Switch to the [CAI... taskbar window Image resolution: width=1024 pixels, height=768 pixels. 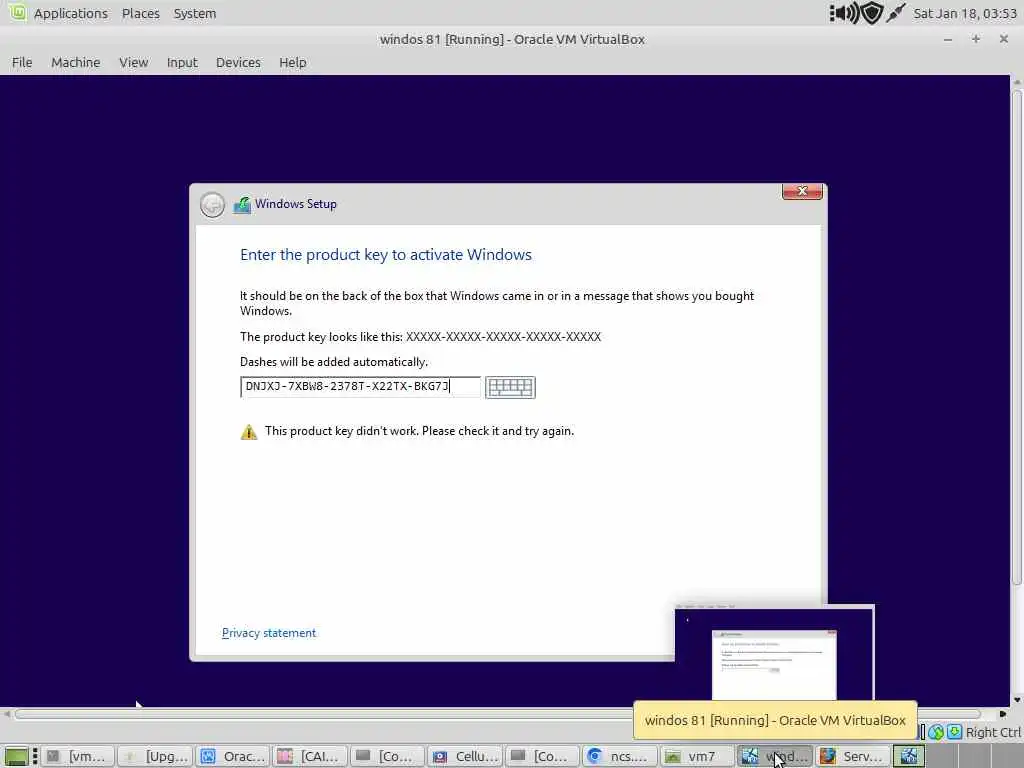(311, 756)
